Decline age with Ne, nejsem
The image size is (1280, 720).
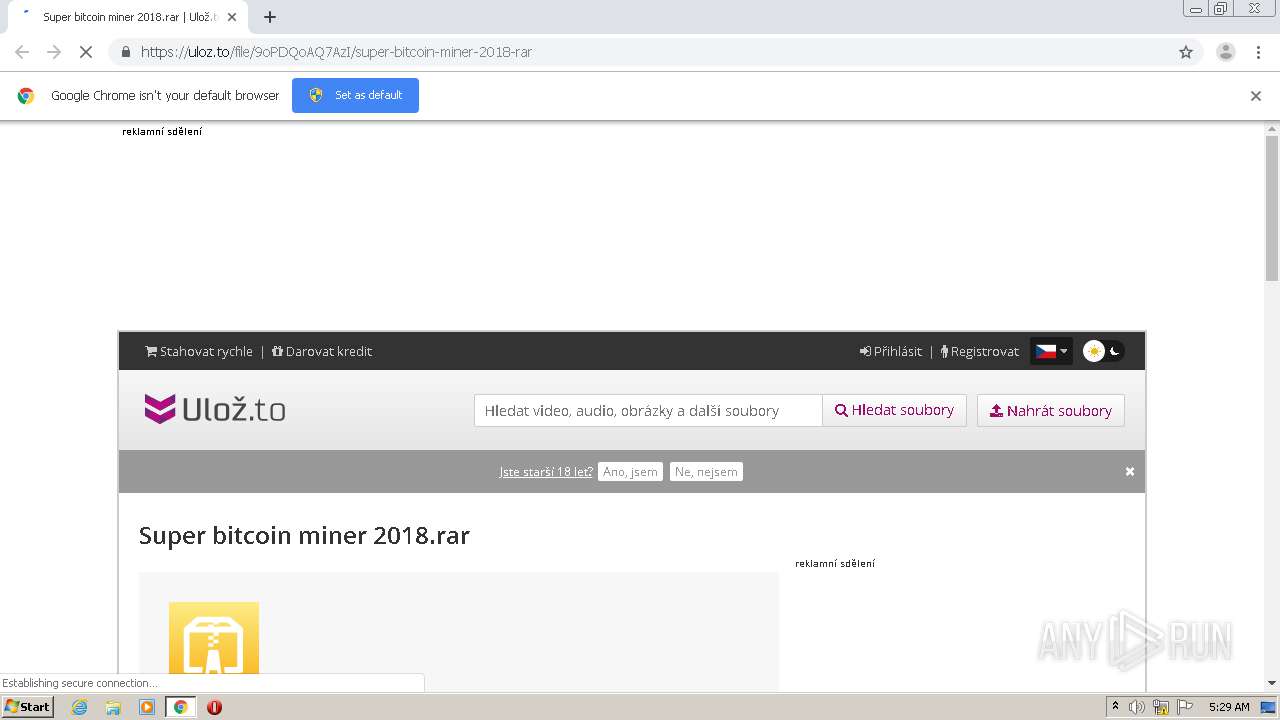tap(706, 472)
